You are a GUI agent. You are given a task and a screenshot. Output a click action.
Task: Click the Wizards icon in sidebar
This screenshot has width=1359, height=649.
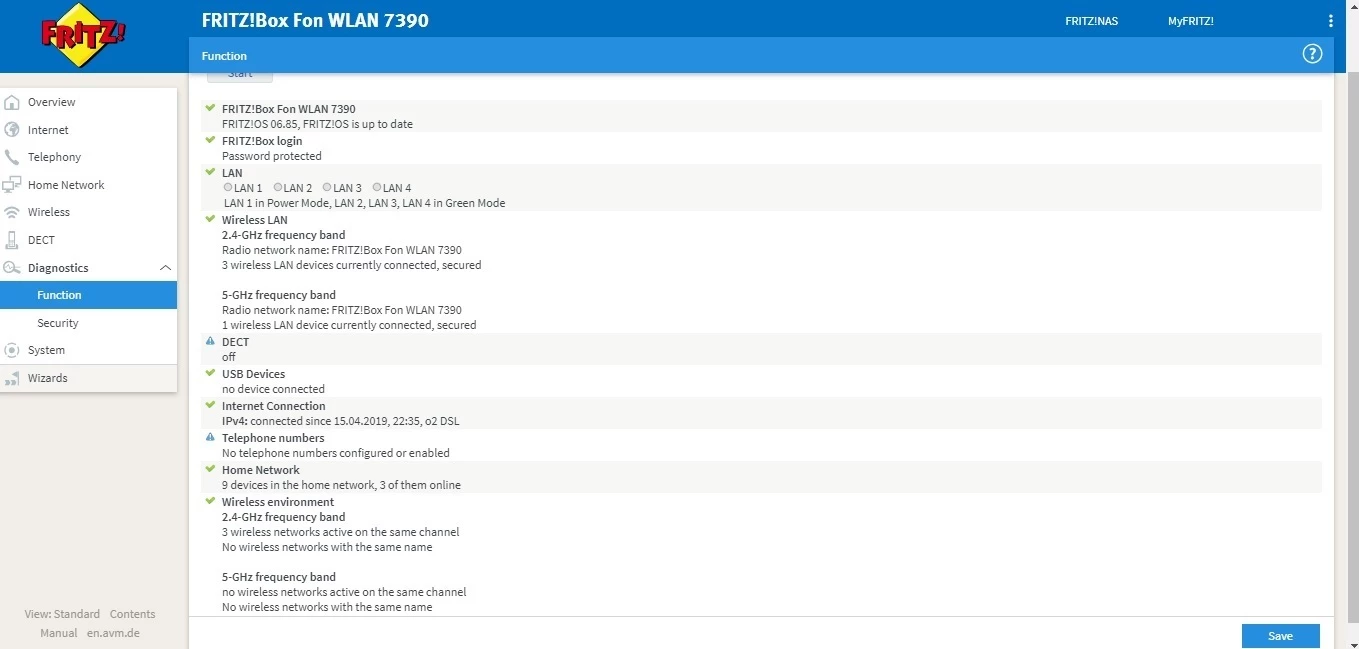[x=12, y=378]
